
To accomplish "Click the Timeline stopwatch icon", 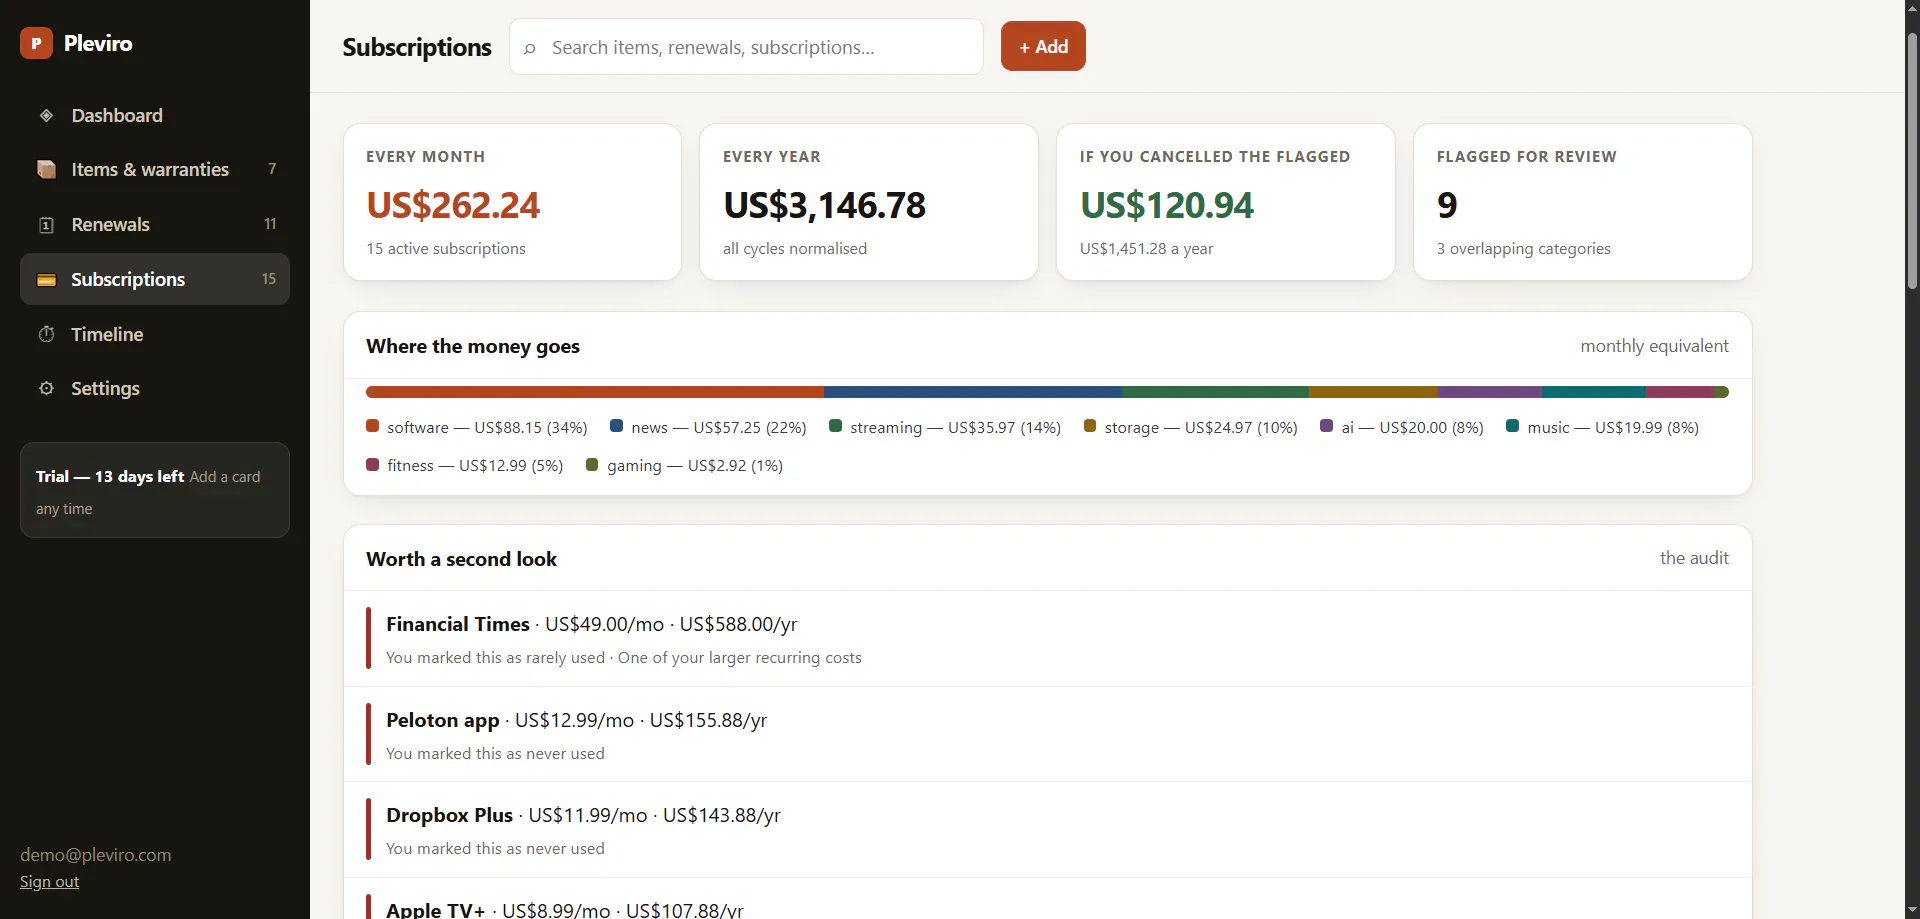I will tap(46, 334).
